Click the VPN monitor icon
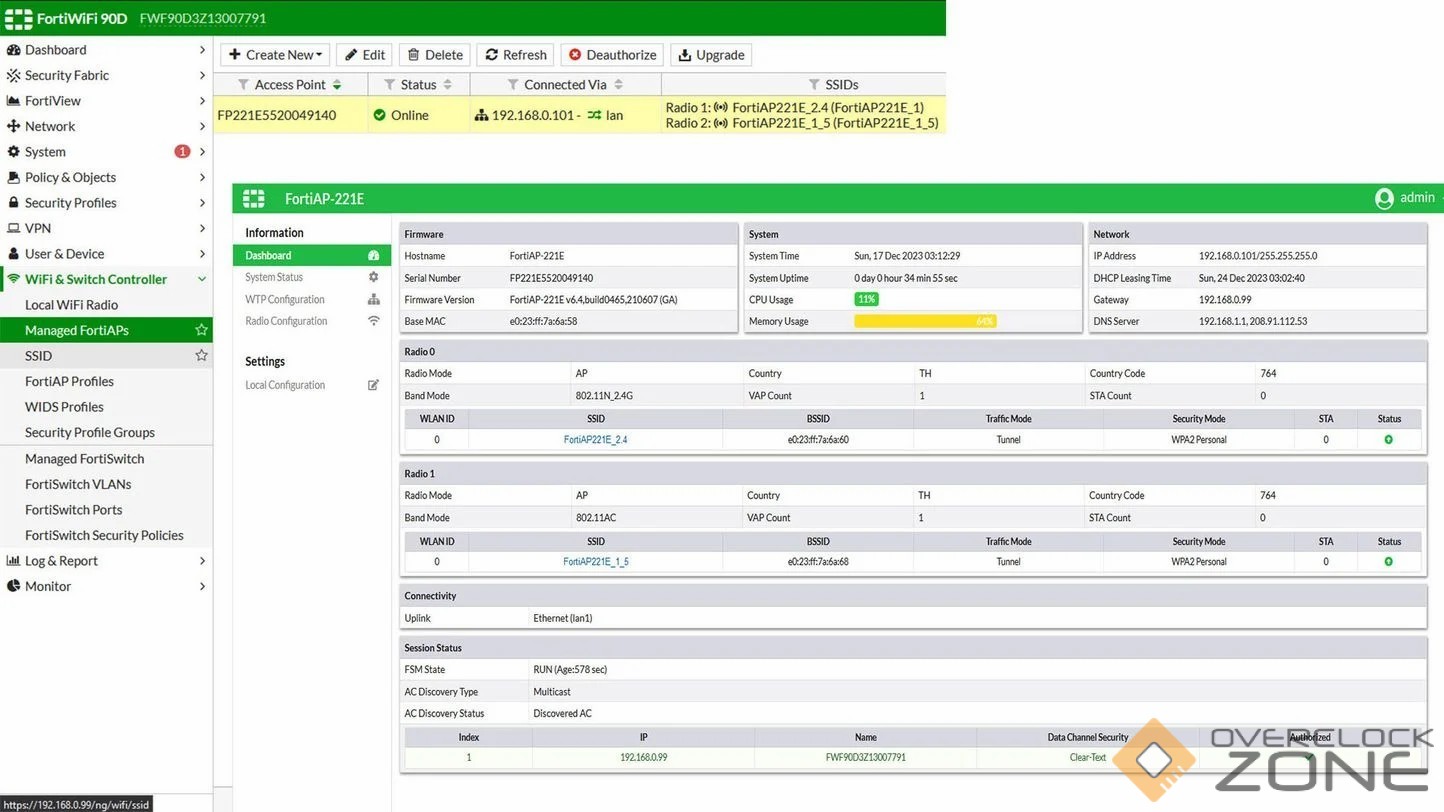Image resolution: width=1444 pixels, height=812 pixels. [x=14, y=228]
